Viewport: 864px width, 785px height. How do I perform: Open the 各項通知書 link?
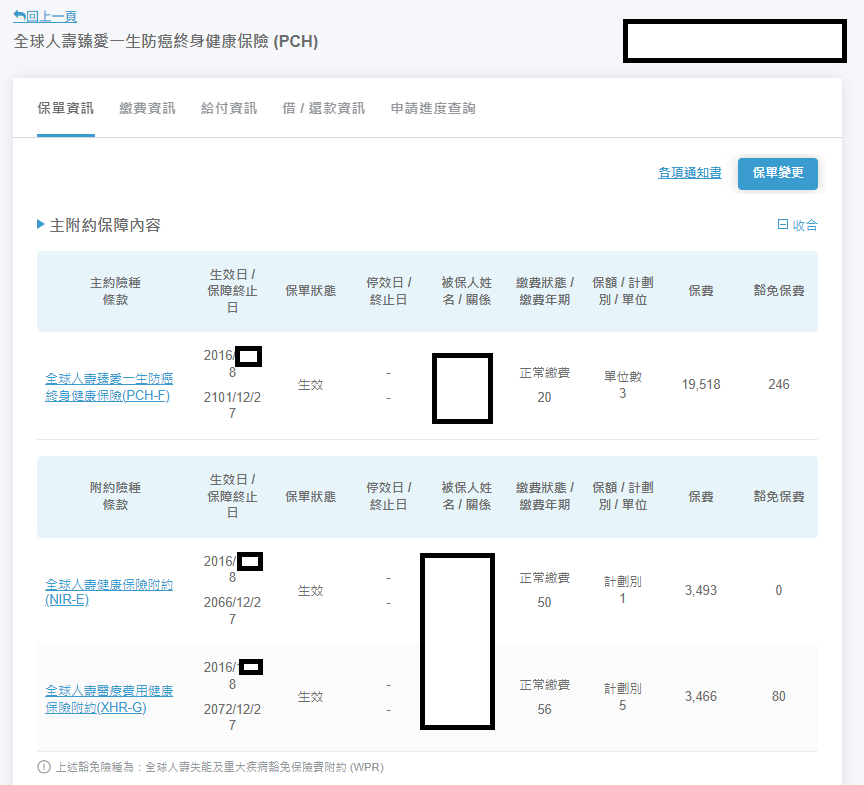(x=689, y=173)
